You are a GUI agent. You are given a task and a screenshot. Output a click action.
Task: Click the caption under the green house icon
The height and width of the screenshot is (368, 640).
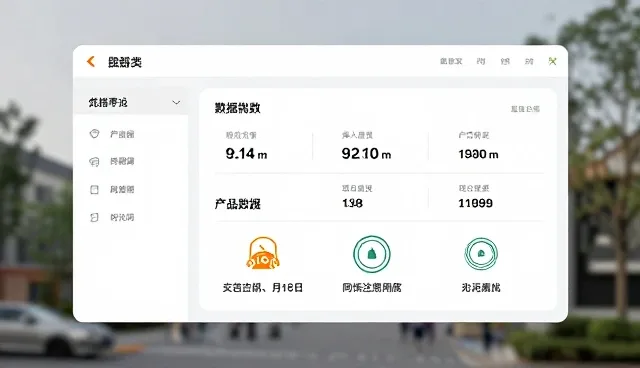coord(481,288)
